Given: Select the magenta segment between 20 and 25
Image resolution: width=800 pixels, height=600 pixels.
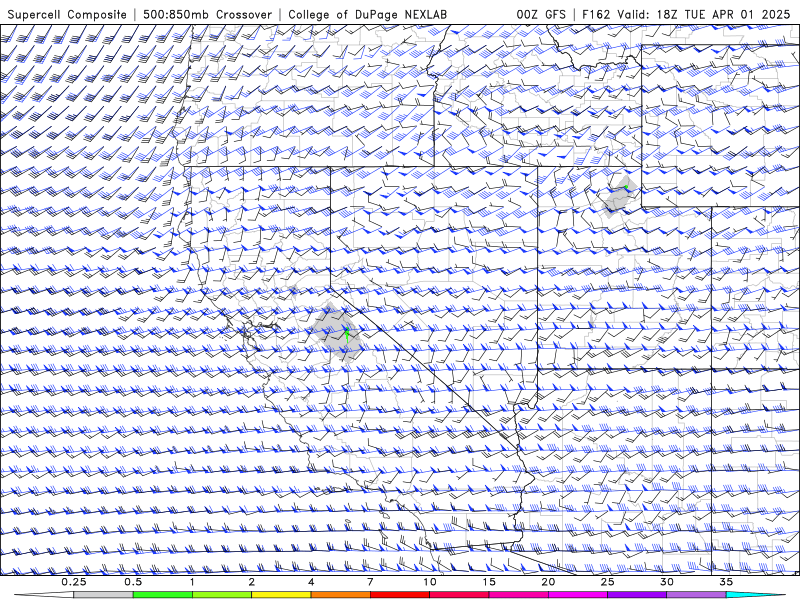Looking at the screenshot, I should [x=578, y=595].
